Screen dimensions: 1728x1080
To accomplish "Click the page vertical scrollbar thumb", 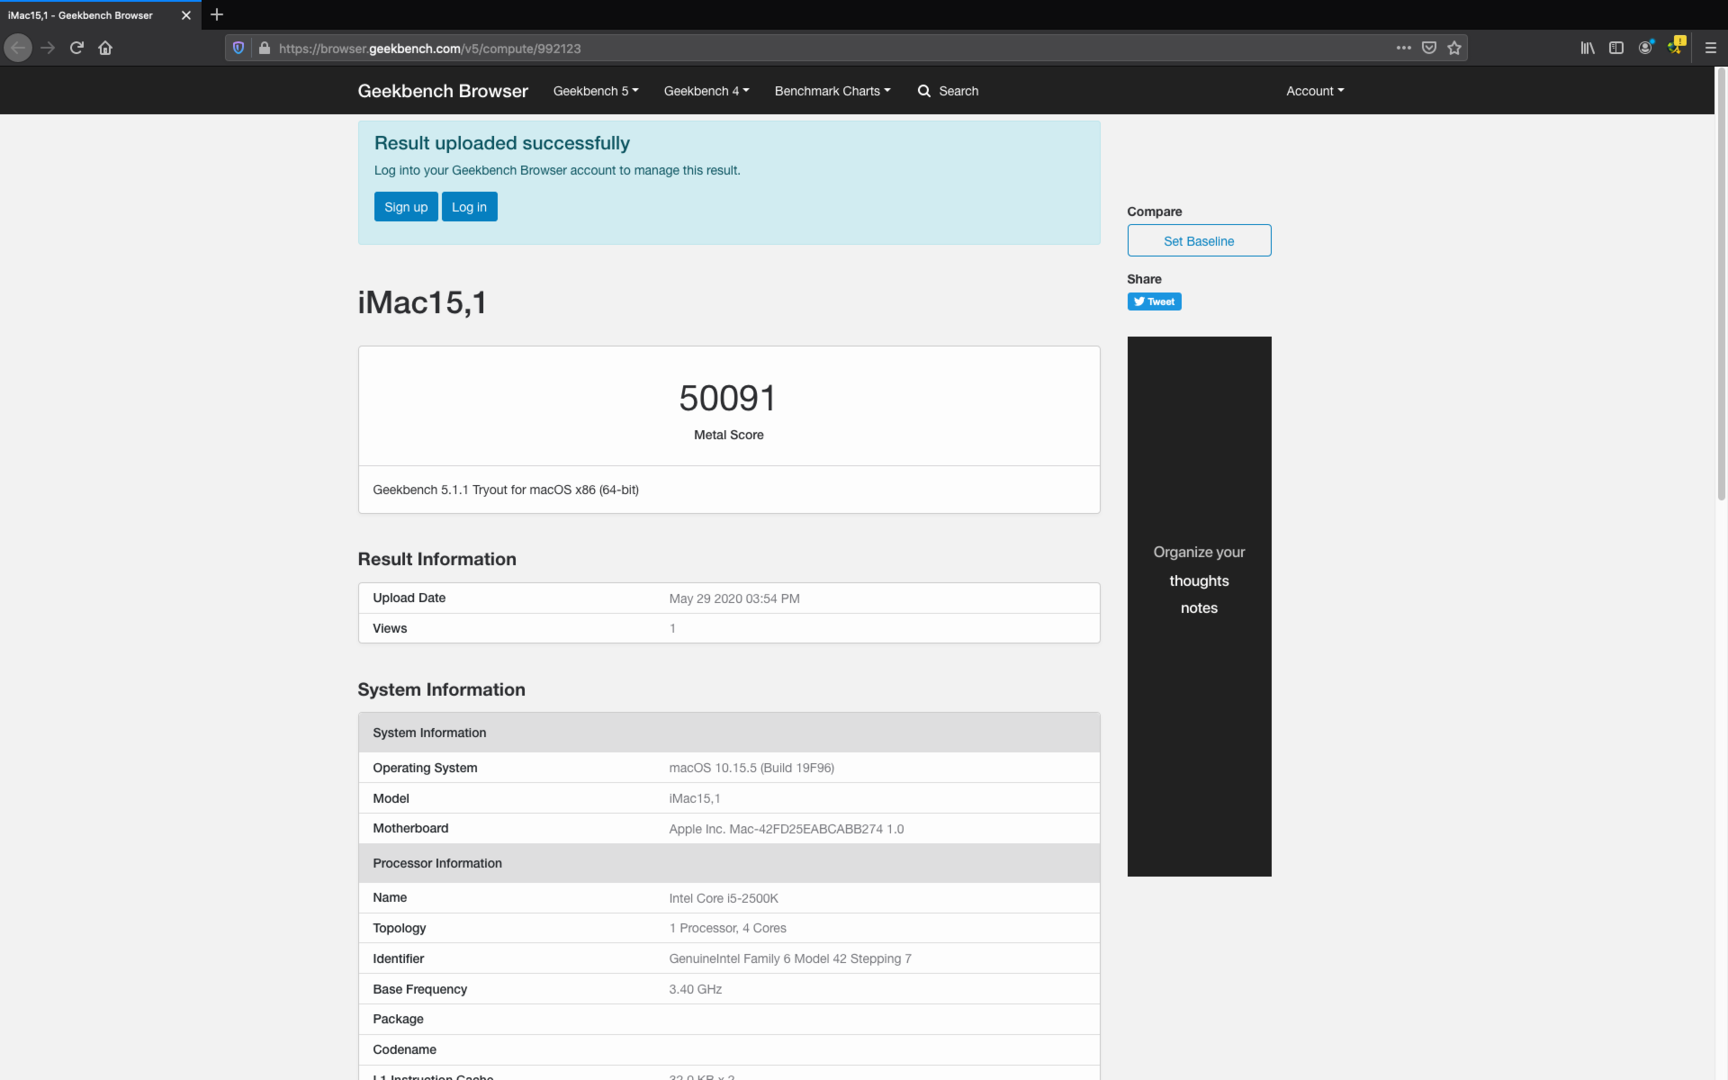I will (1721, 285).
